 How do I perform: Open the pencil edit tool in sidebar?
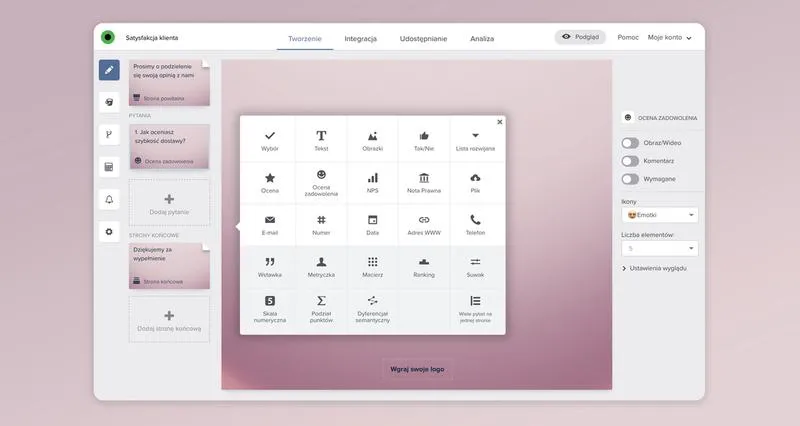tap(109, 70)
